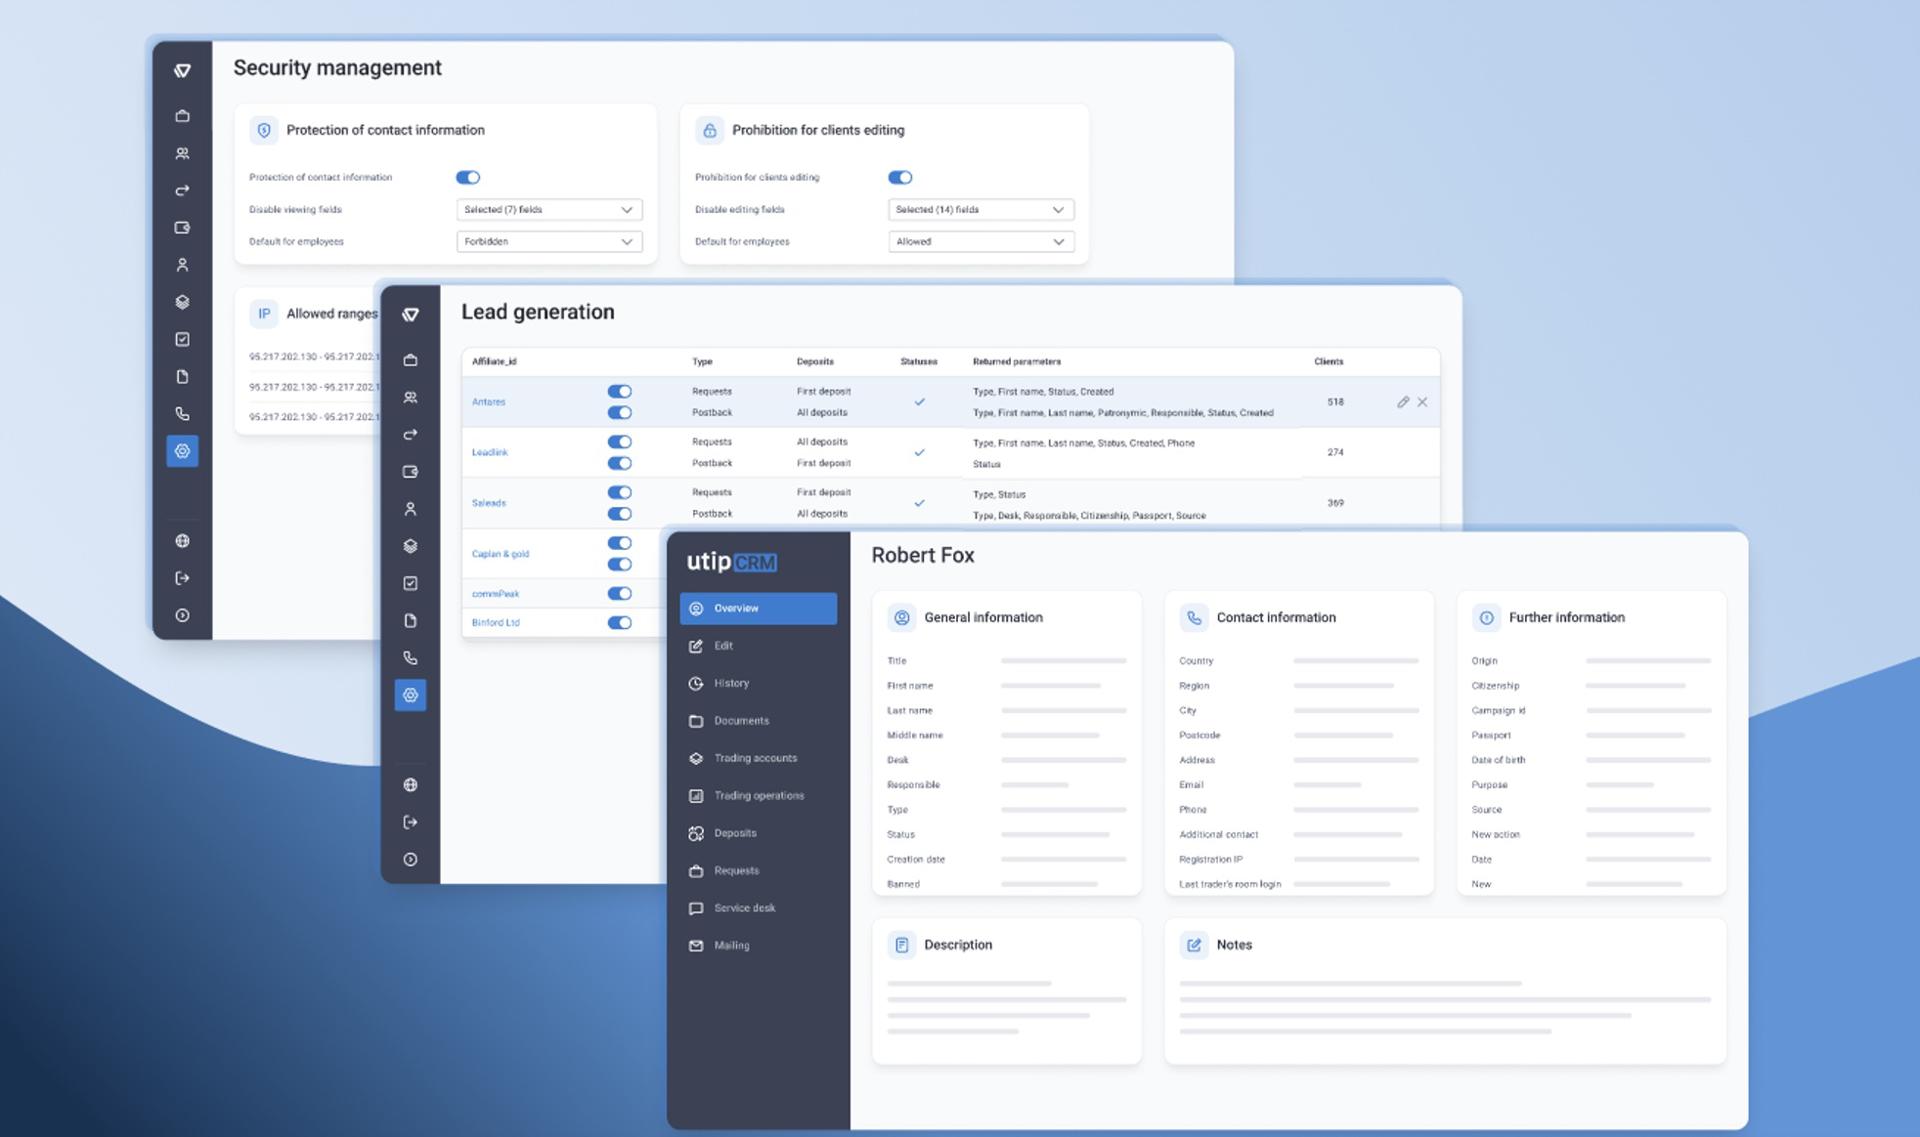Click the History icon in the sidebar
The height and width of the screenshot is (1137, 1920).
click(x=696, y=683)
